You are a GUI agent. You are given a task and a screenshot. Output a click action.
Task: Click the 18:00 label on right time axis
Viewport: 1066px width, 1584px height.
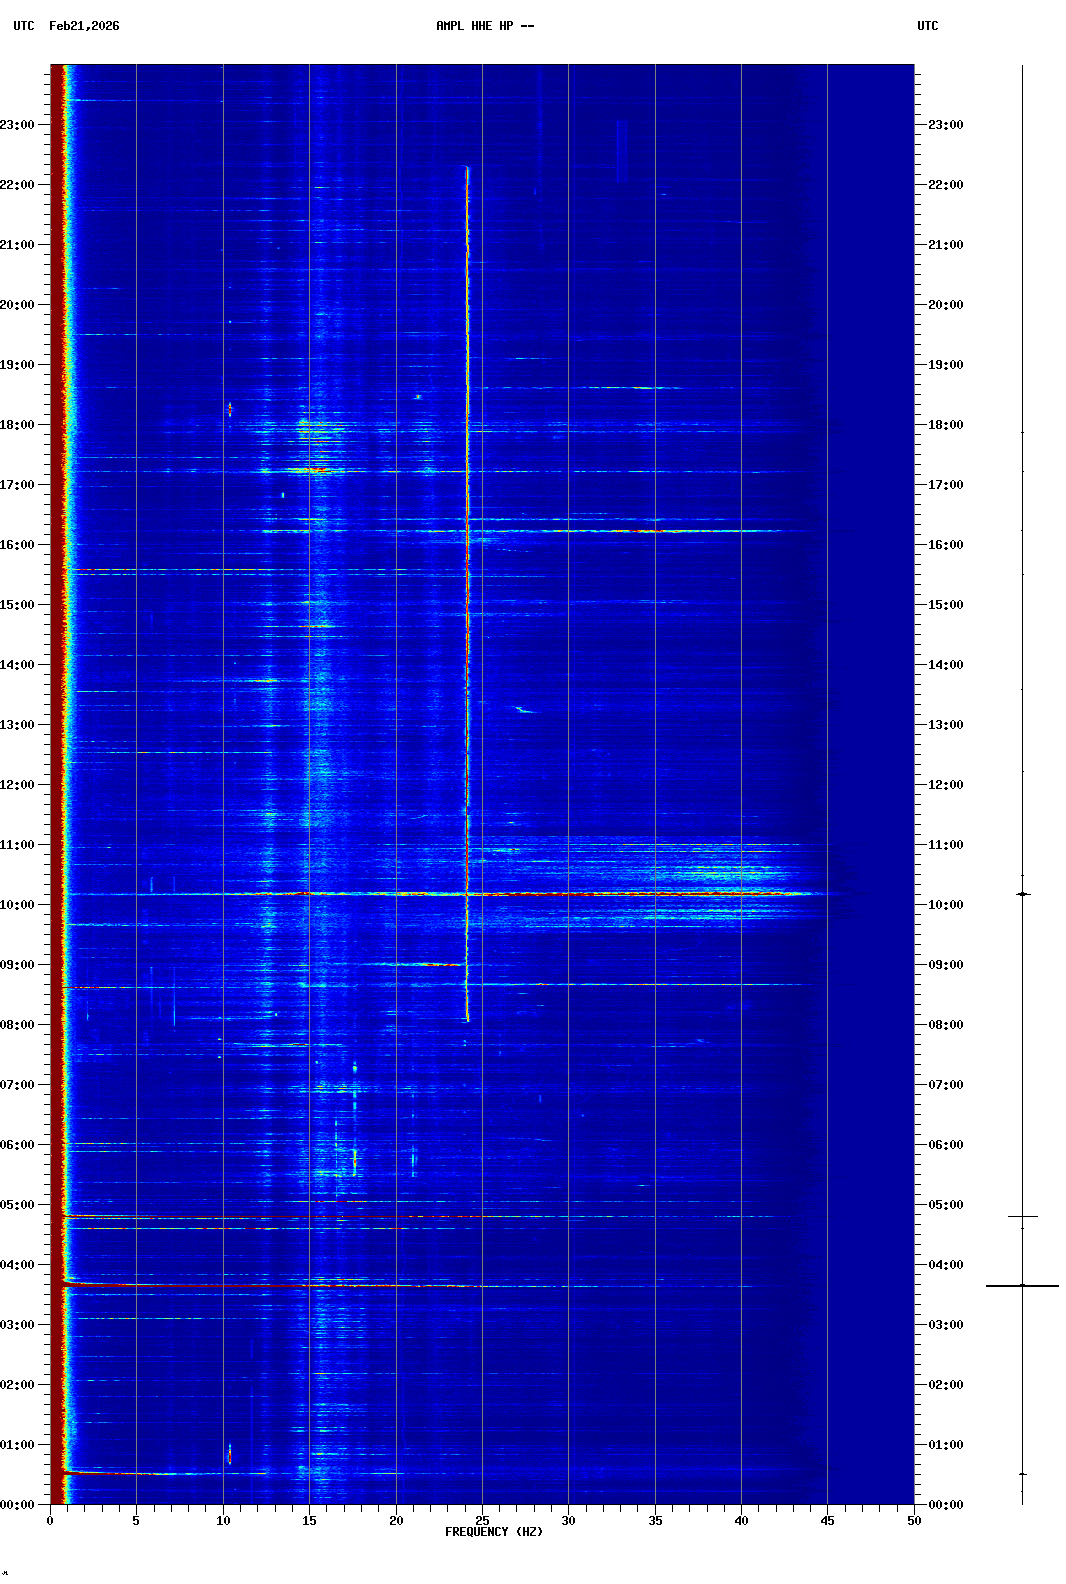pyautogui.click(x=945, y=425)
